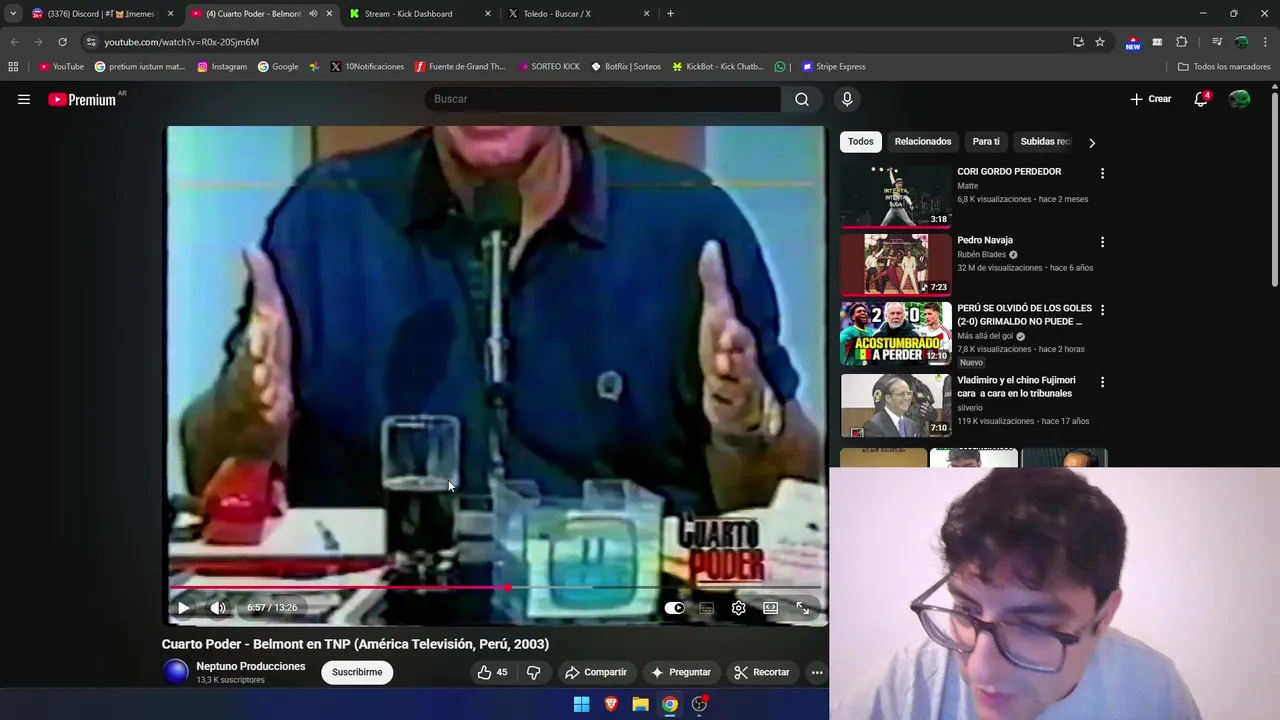1280x720 pixels.
Task: Go to YouTube Premium home logo
Action: [x=82, y=99]
